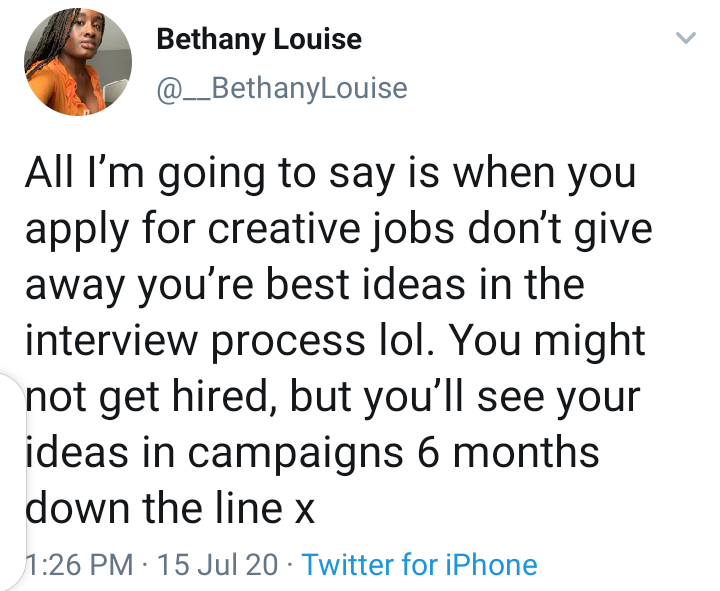Viewport: 720px width, 591px height.
Task: Click the Bethany Louise display name
Action: tap(259, 39)
